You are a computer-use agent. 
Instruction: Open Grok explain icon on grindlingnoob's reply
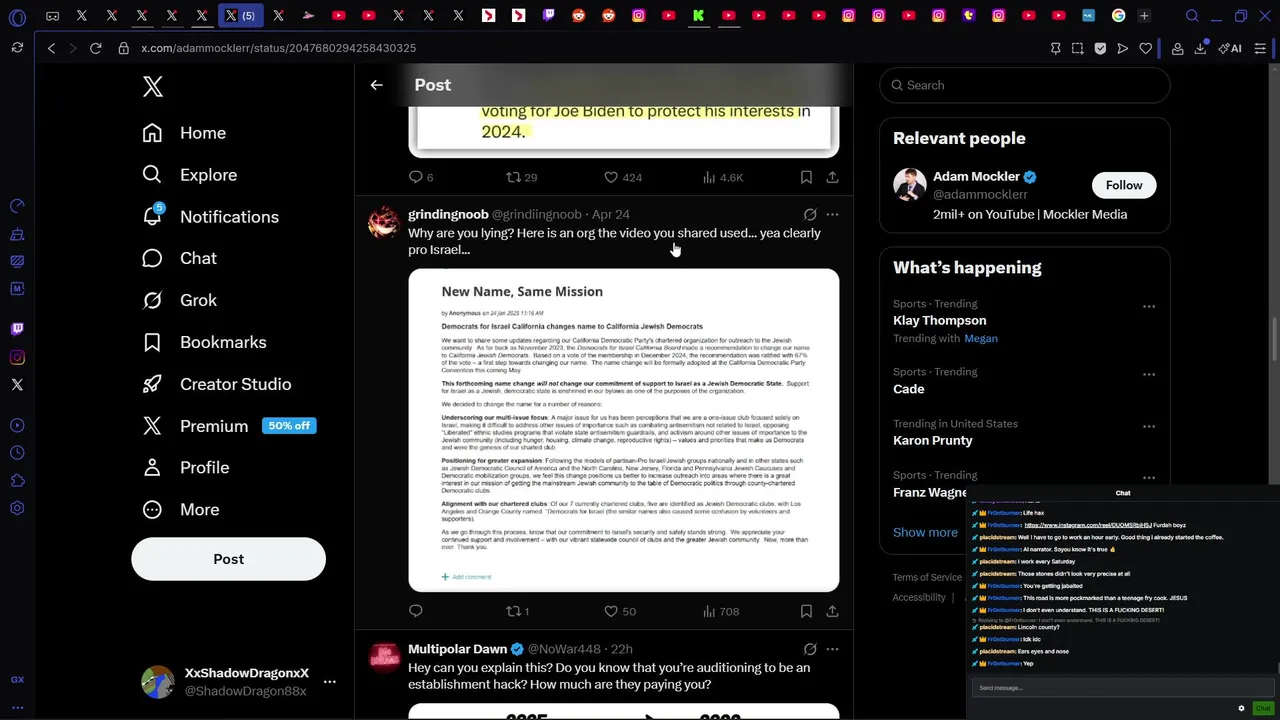pos(810,214)
